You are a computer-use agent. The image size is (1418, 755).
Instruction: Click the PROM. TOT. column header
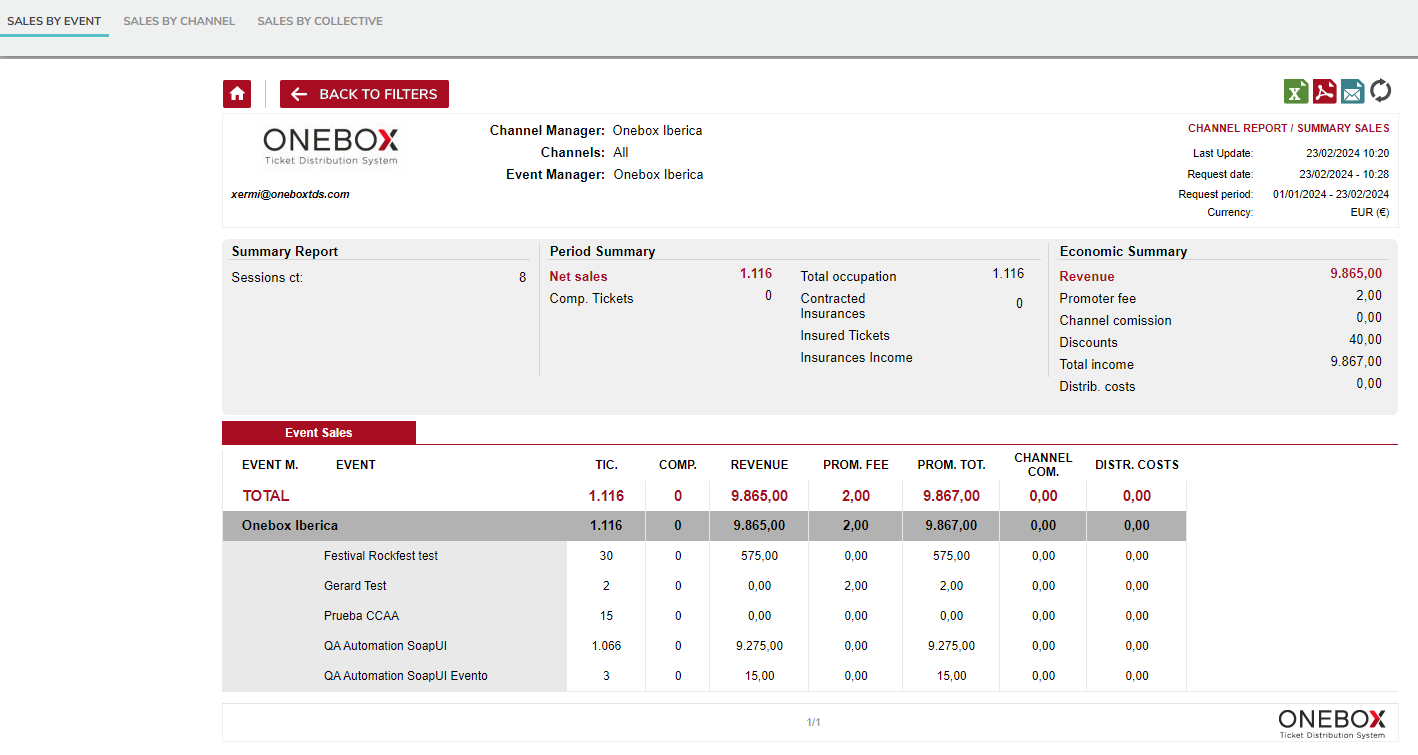coord(952,465)
